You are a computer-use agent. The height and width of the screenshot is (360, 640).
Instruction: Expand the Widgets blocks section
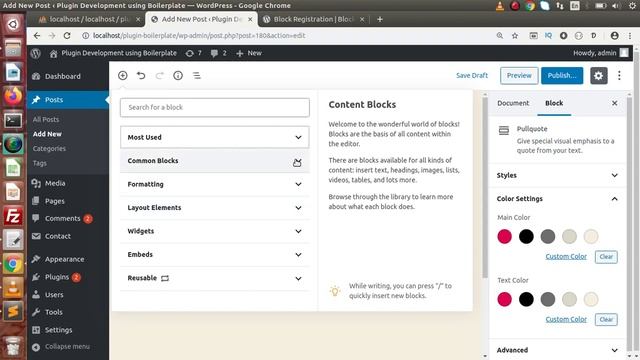point(215,231)
